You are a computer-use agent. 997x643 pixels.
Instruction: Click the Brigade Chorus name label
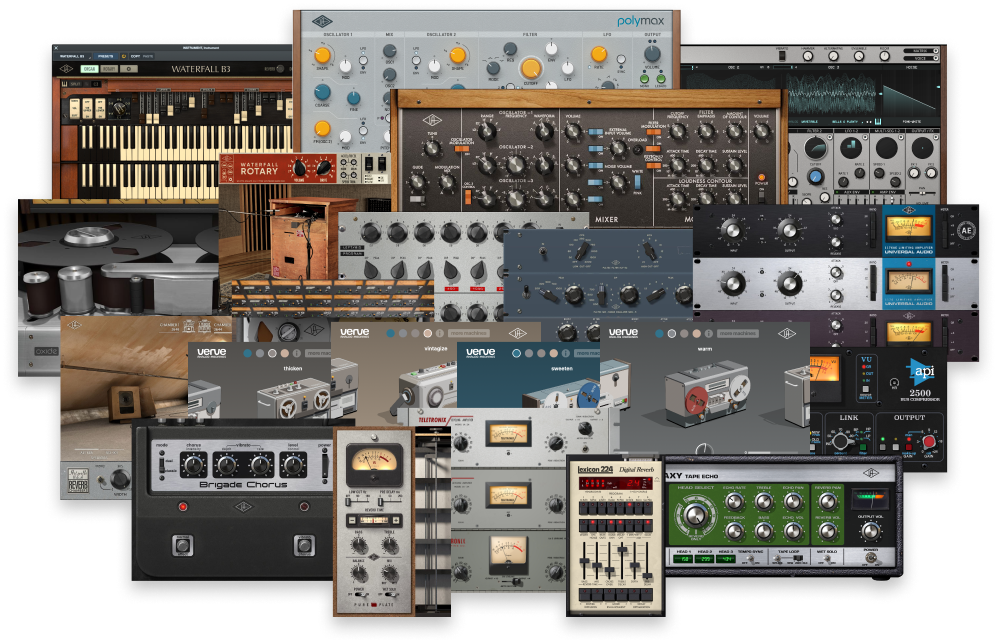pos(244,485)
